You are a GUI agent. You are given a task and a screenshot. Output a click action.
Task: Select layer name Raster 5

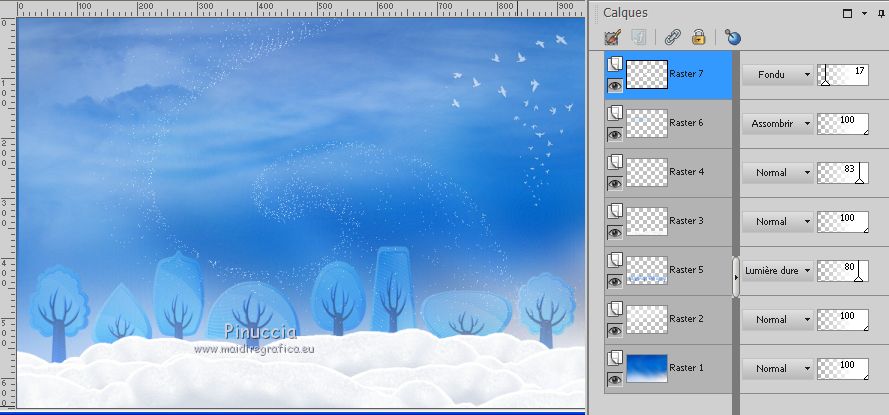tap(686, 269)
